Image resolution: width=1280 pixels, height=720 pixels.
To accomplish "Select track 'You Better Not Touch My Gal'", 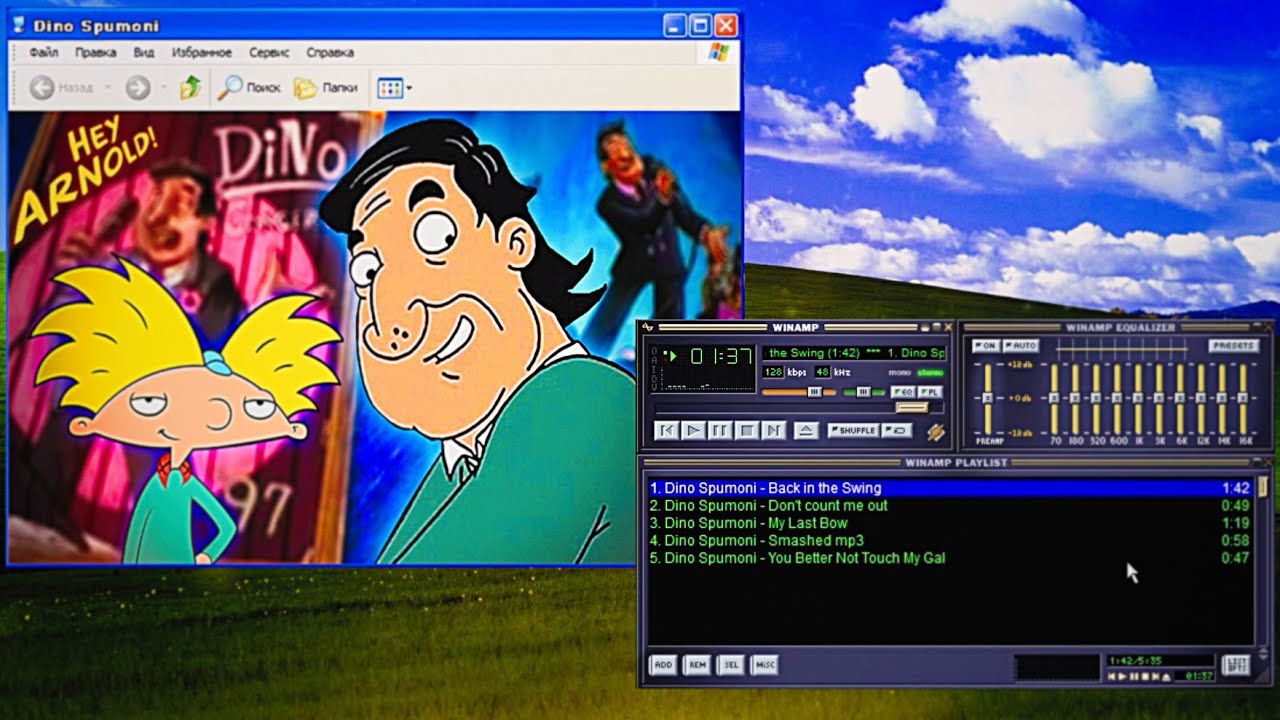I will (950, 558).
